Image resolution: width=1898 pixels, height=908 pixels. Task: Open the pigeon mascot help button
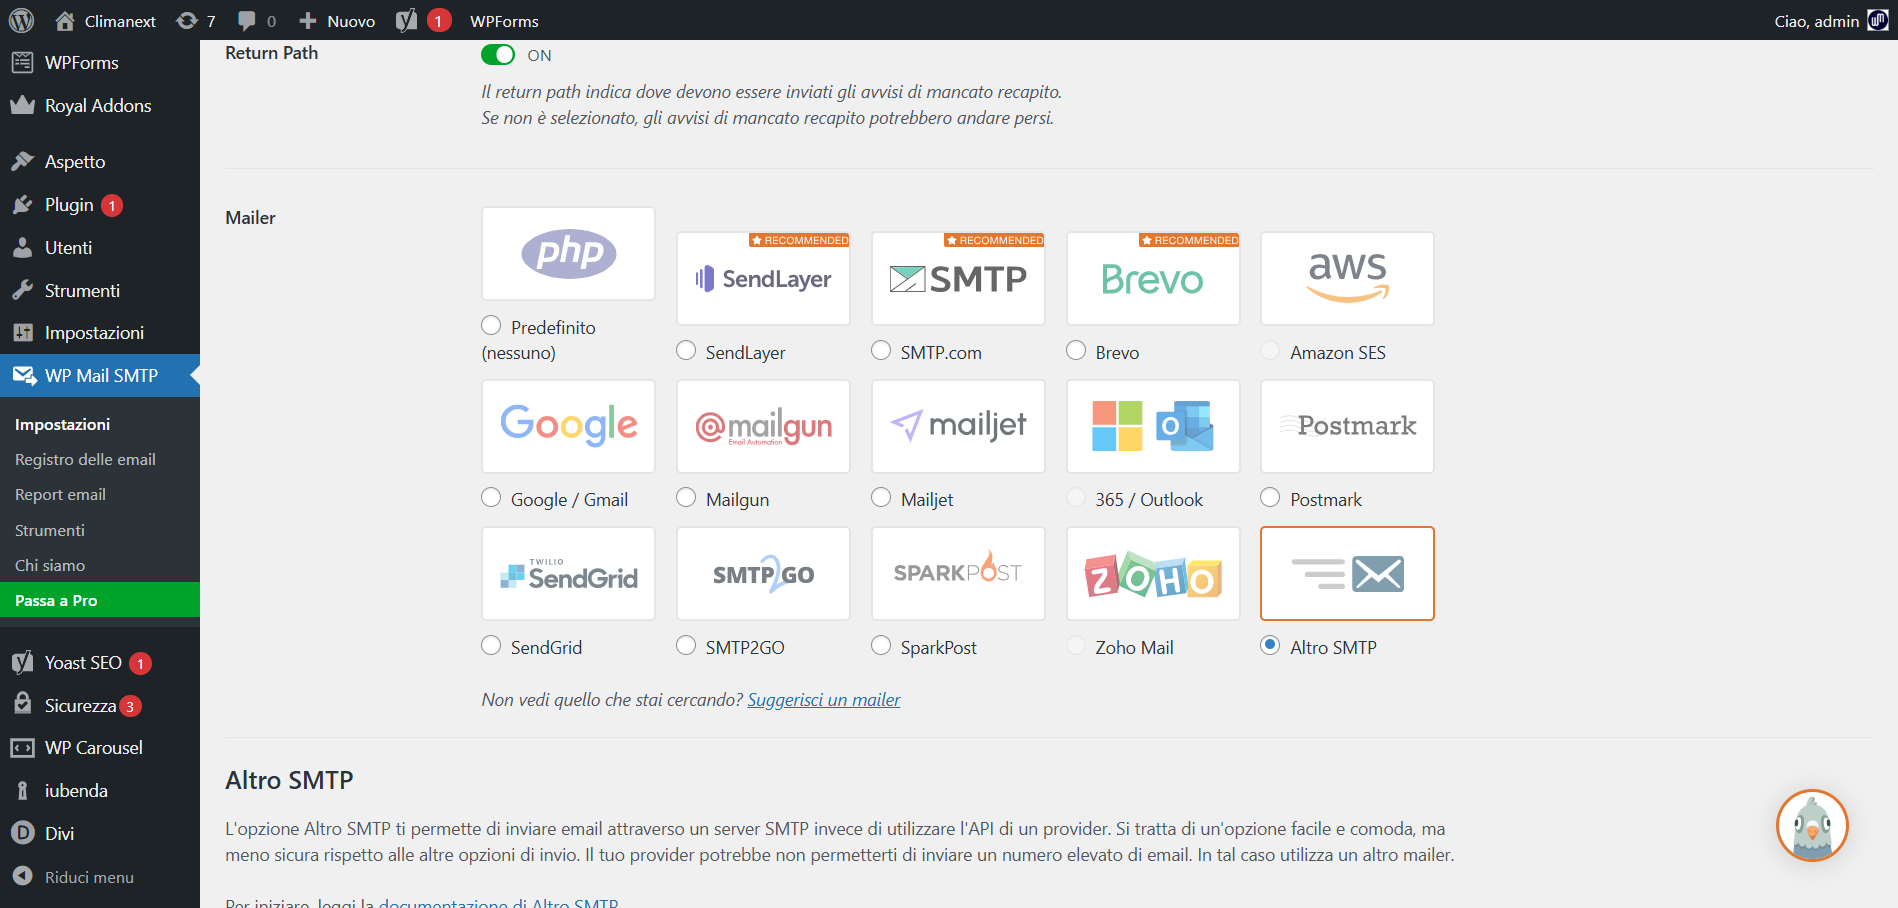(x=1812, y=825)
